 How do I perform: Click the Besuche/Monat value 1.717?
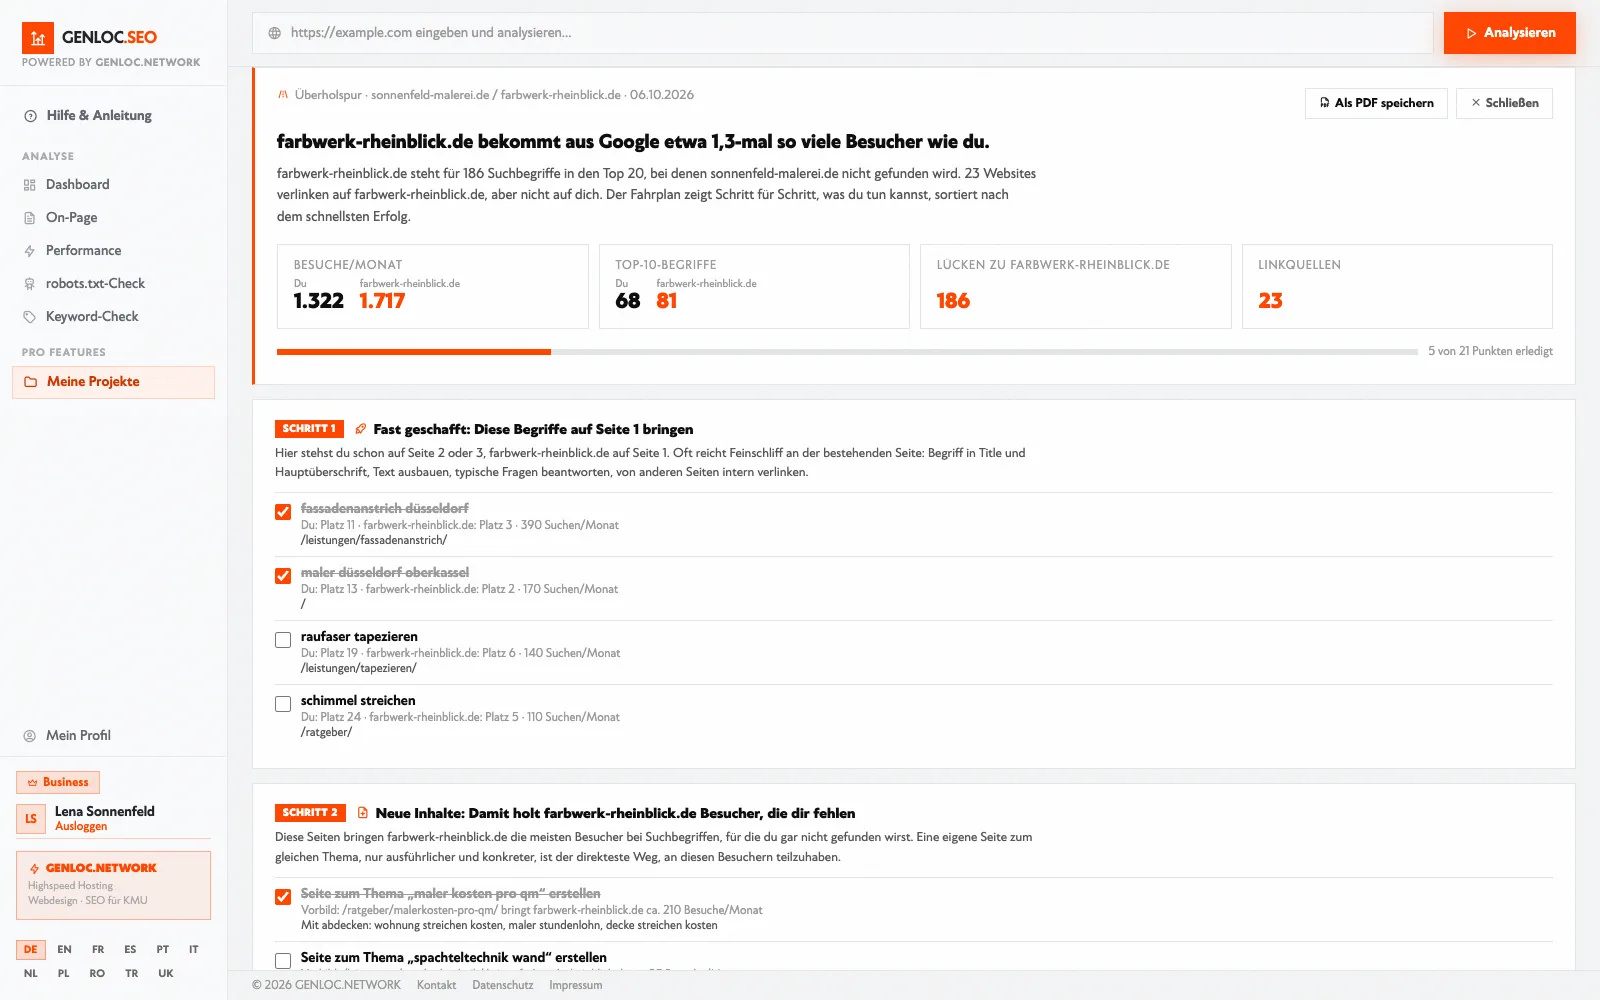coord(382,301)
